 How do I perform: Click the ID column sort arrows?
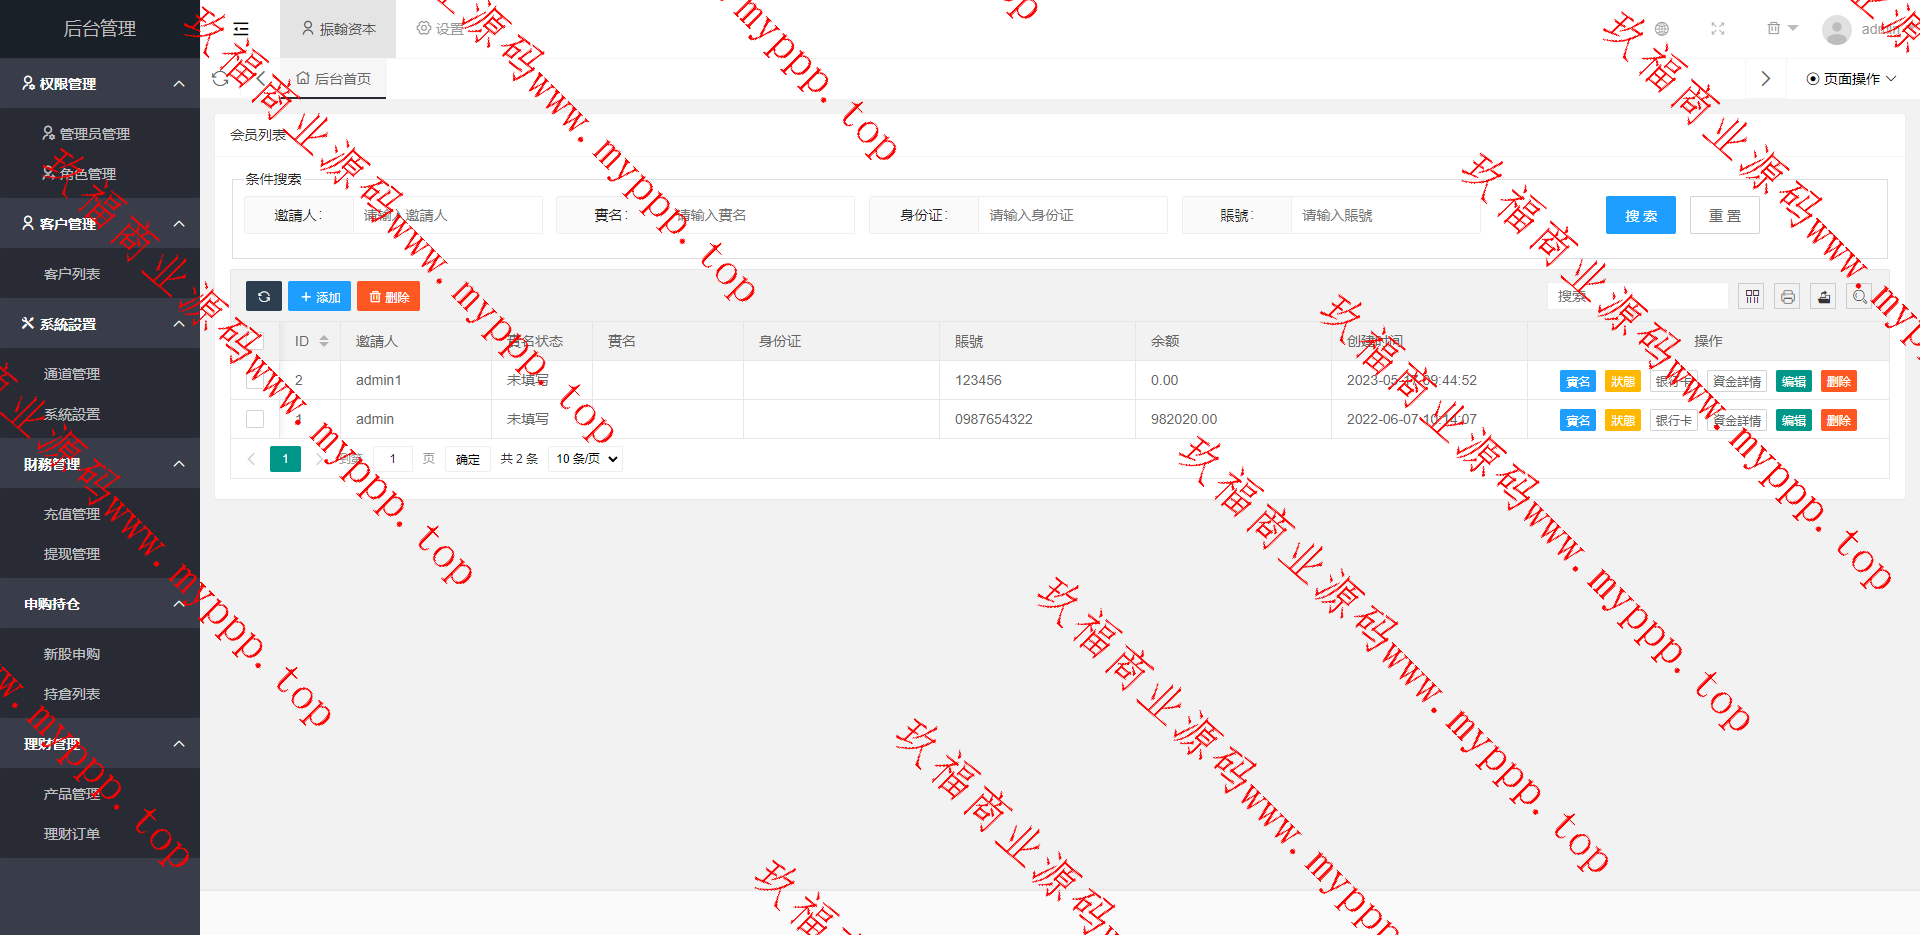(324, 341)
